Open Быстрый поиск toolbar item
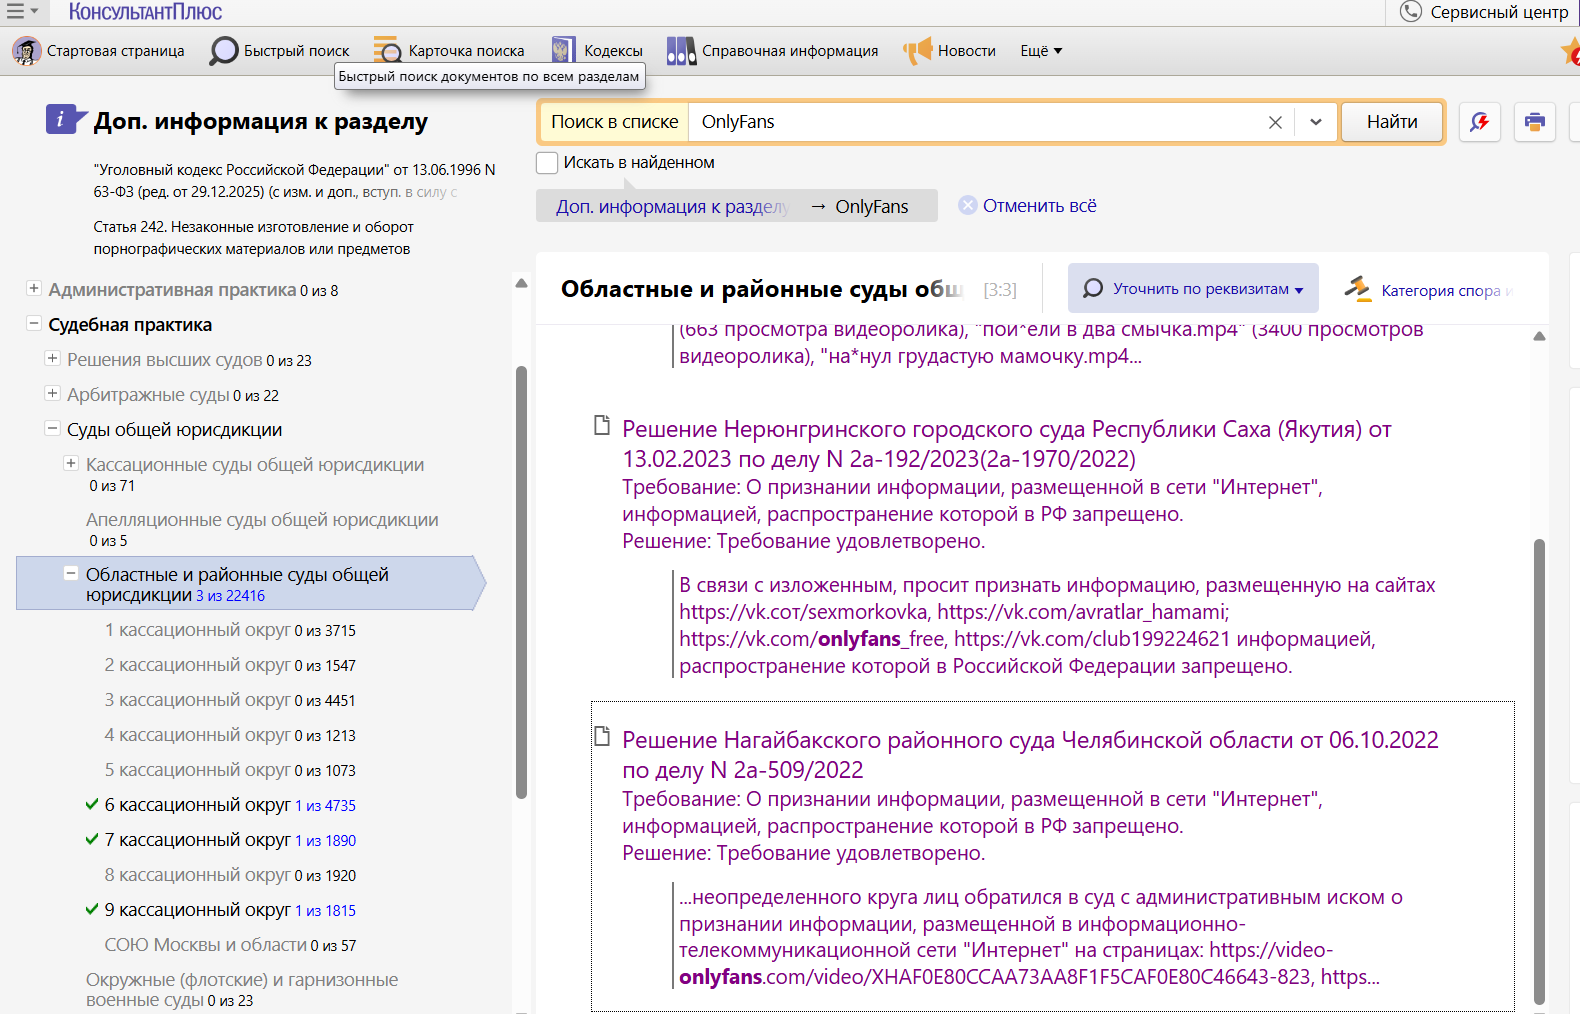Viewport: 1580px width, 1014px height. point(280,51)
